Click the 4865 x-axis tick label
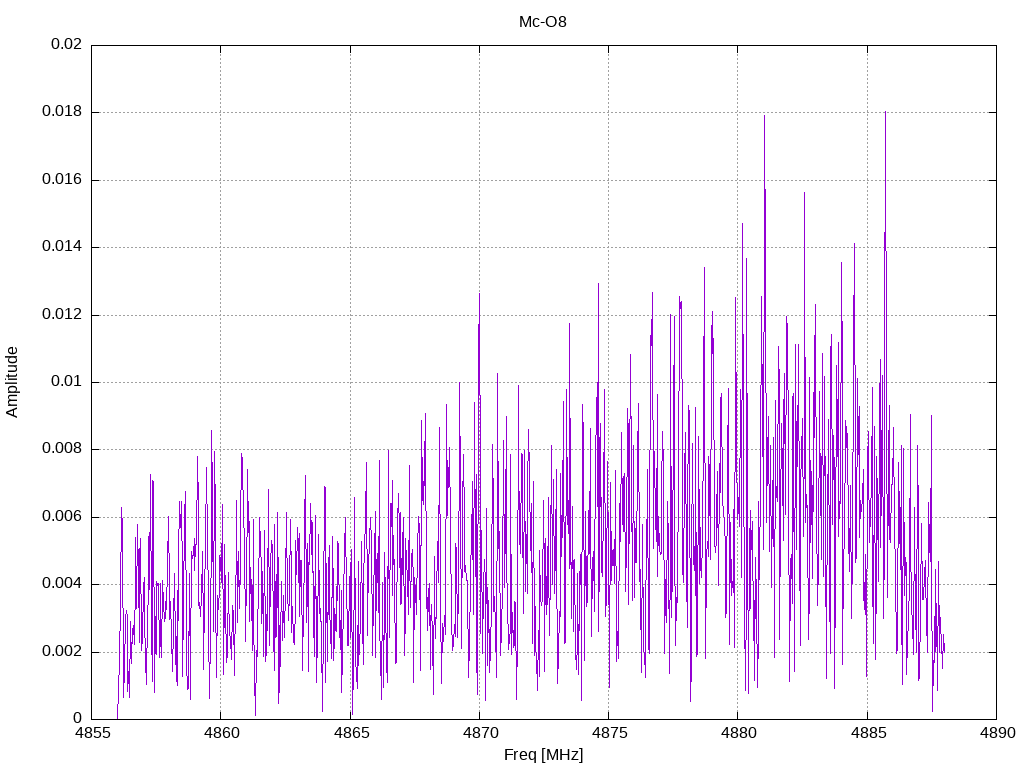This screenshot has height=768, width=1024. (x=351, y=733)
